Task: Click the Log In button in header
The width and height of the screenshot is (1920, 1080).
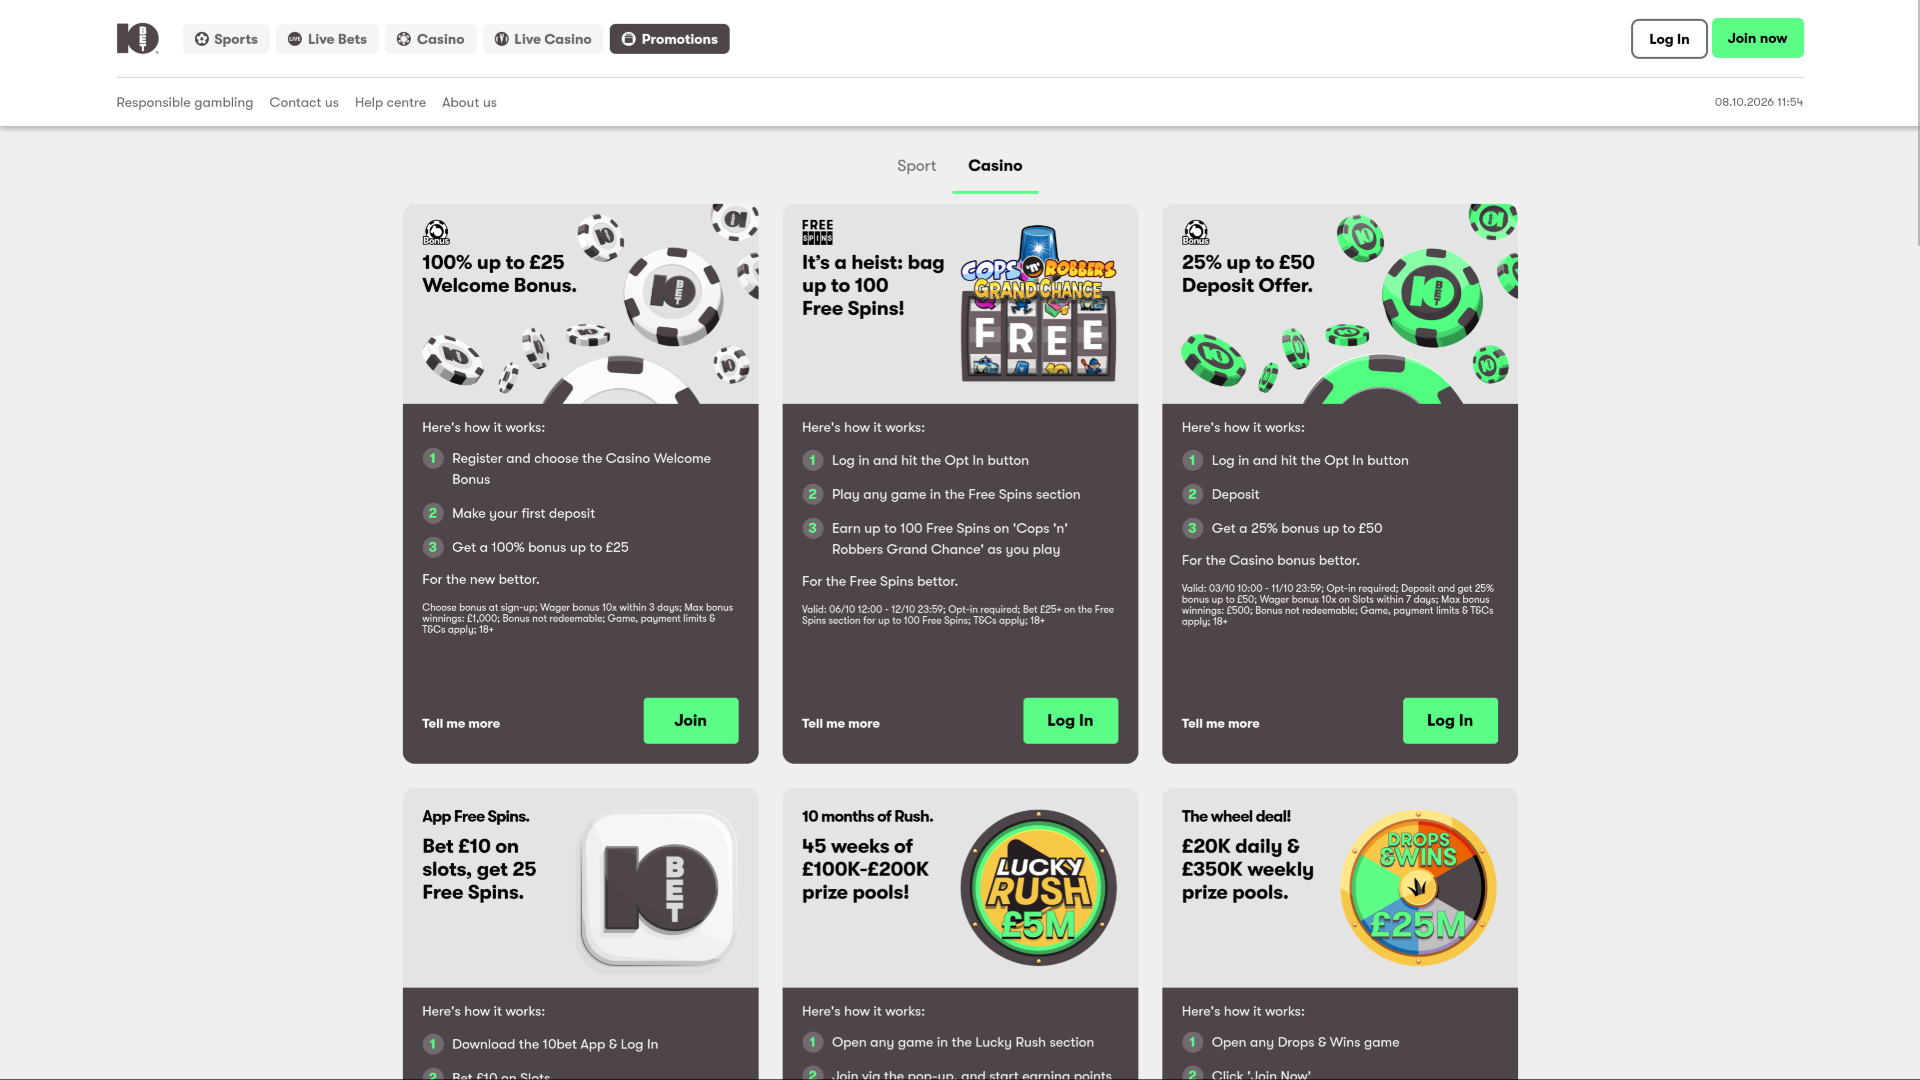Action: click(1669, 39)
